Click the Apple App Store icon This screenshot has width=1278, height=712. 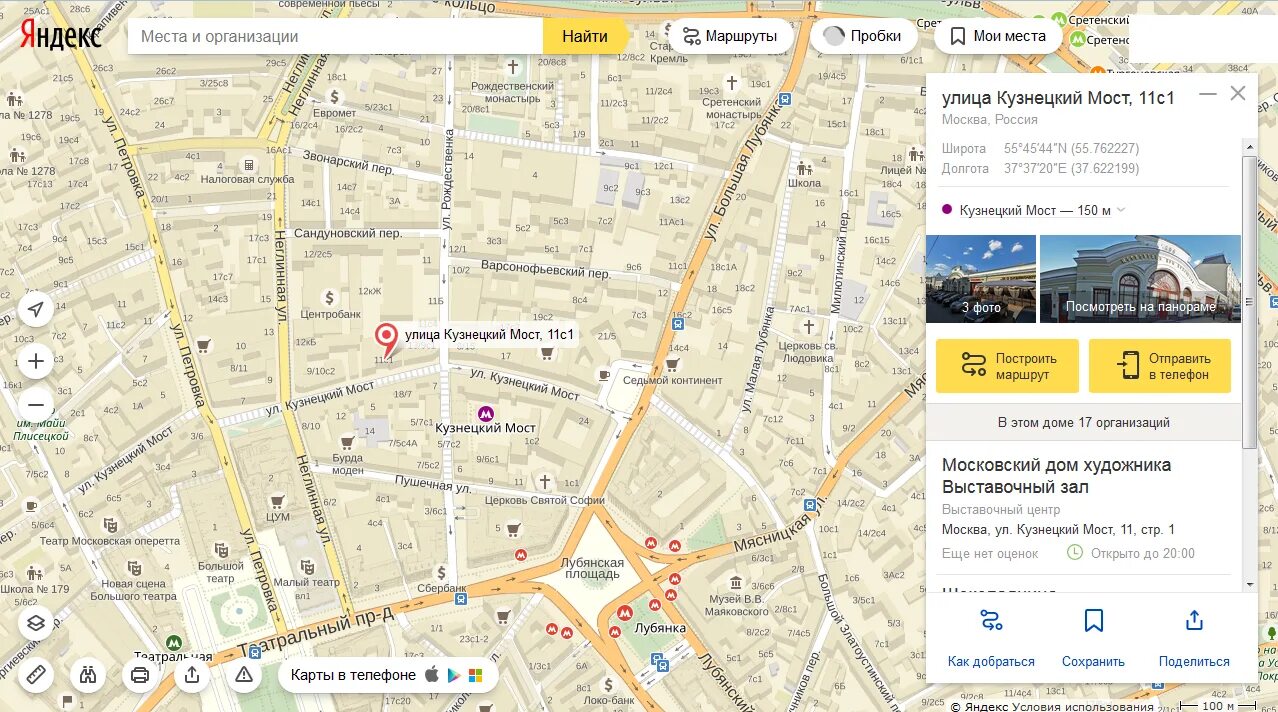coord(432,675)
